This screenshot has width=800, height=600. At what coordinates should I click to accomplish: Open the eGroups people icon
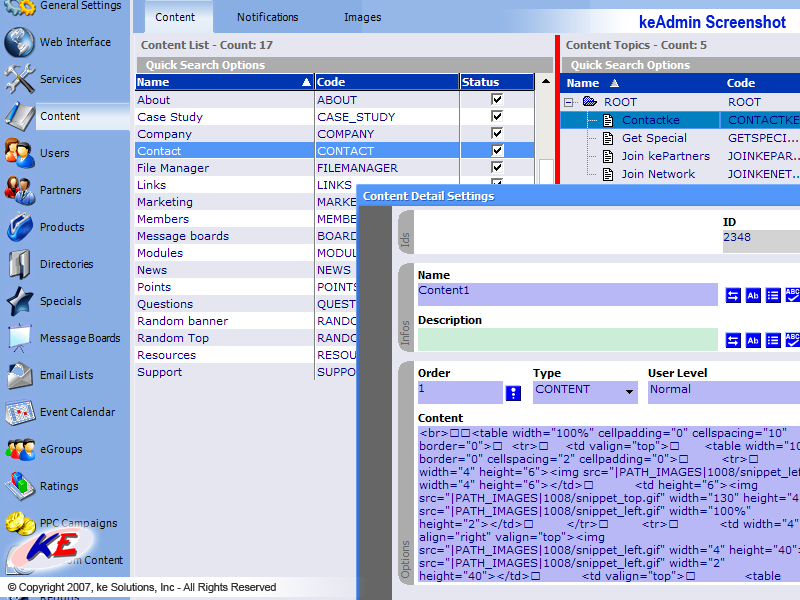pos(19,449)
